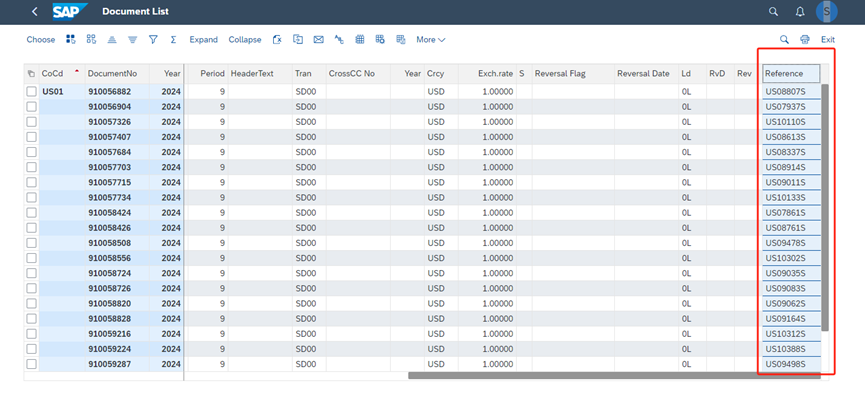The image size is (865, 404).
Task: Click the print icon near Exit
Action: [805, 40]
